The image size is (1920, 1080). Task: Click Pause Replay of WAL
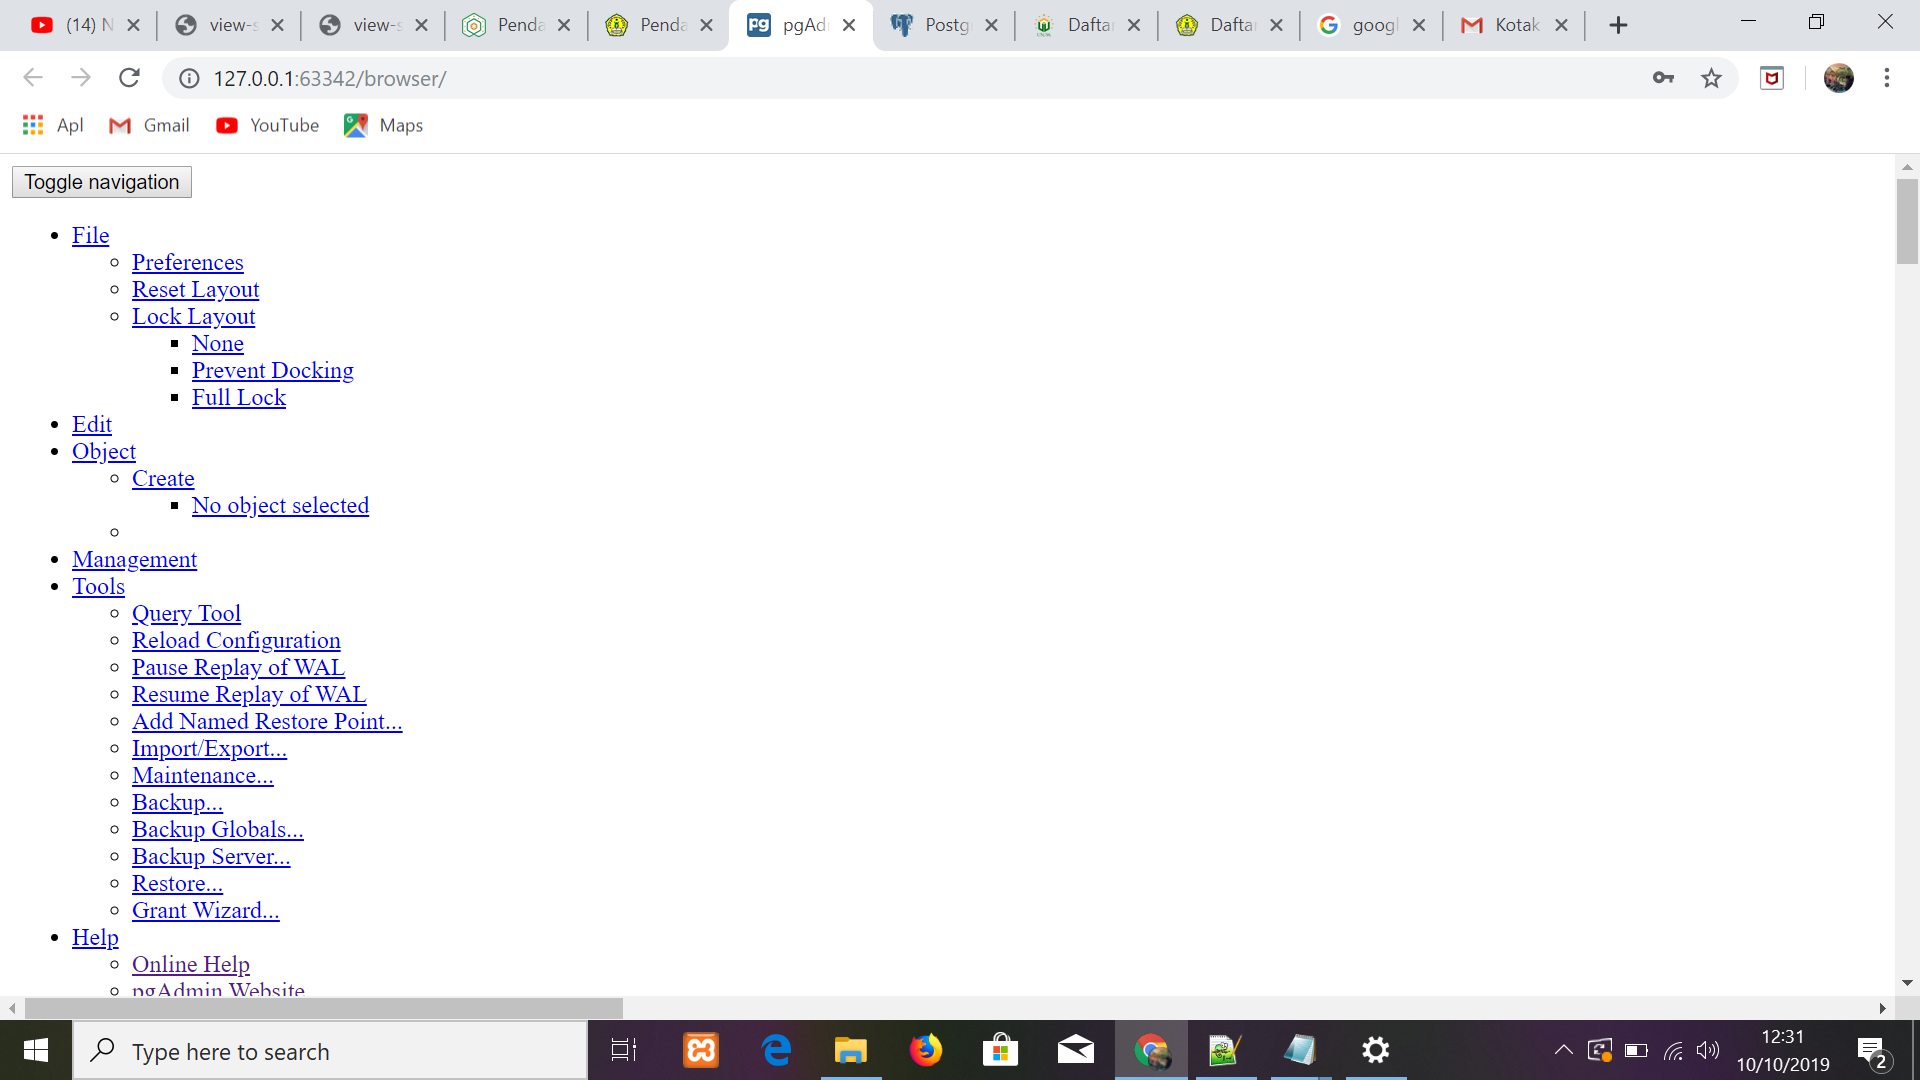point(238,667)
